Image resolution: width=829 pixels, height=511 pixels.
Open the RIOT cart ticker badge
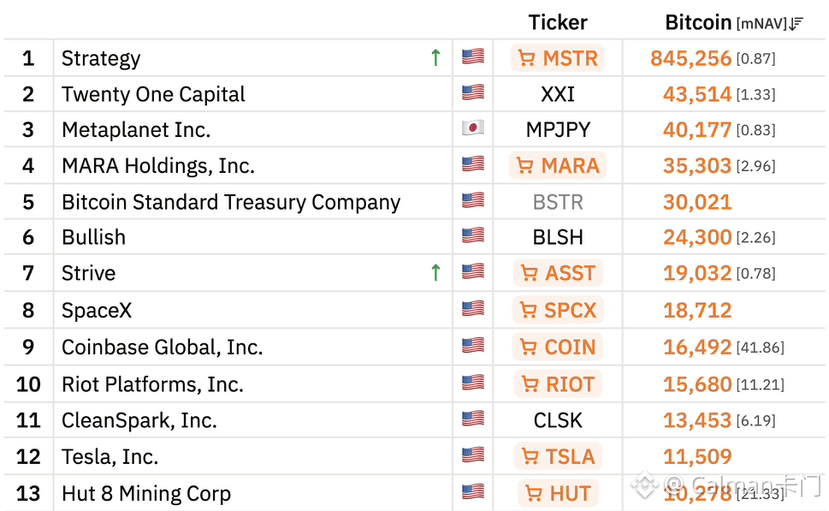tap(558, 384)
